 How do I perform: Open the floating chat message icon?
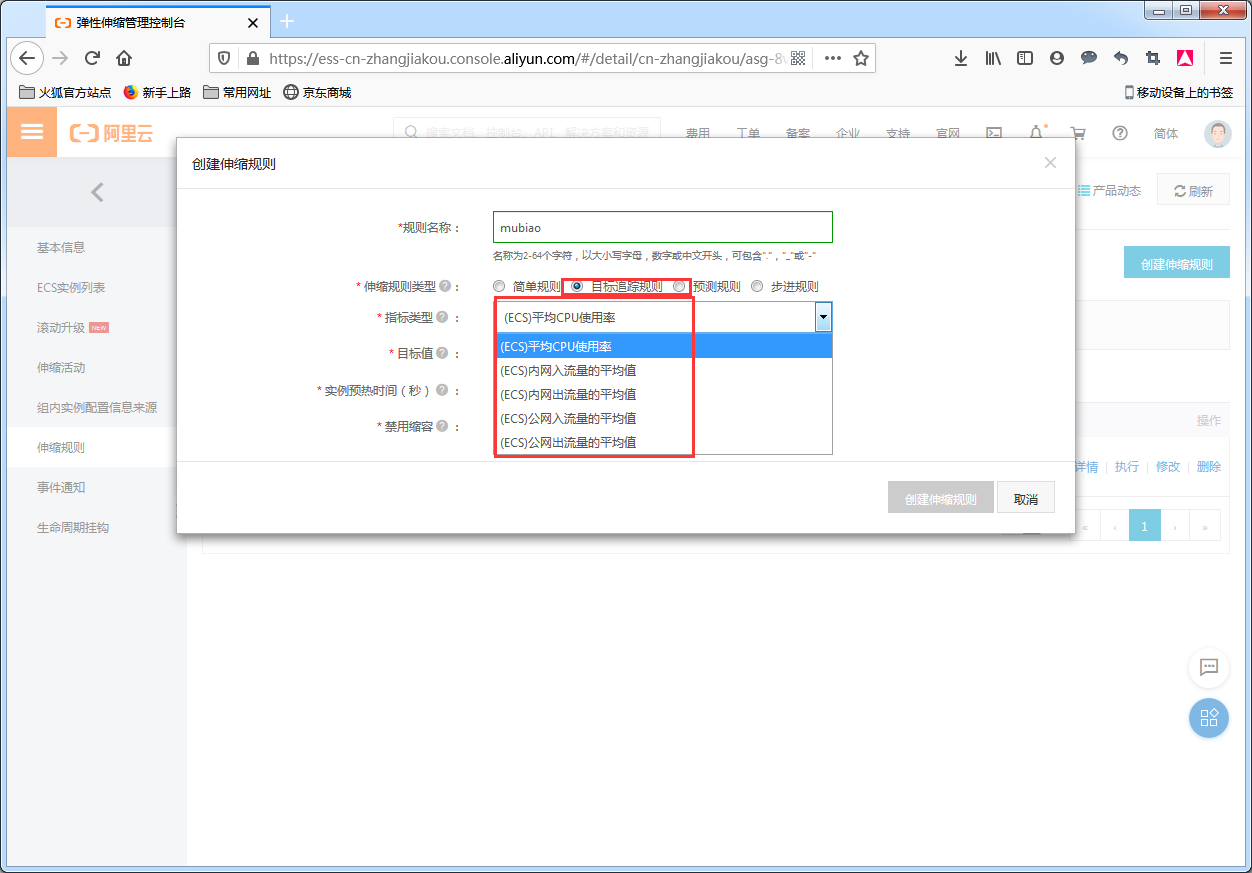[1208, 667]
